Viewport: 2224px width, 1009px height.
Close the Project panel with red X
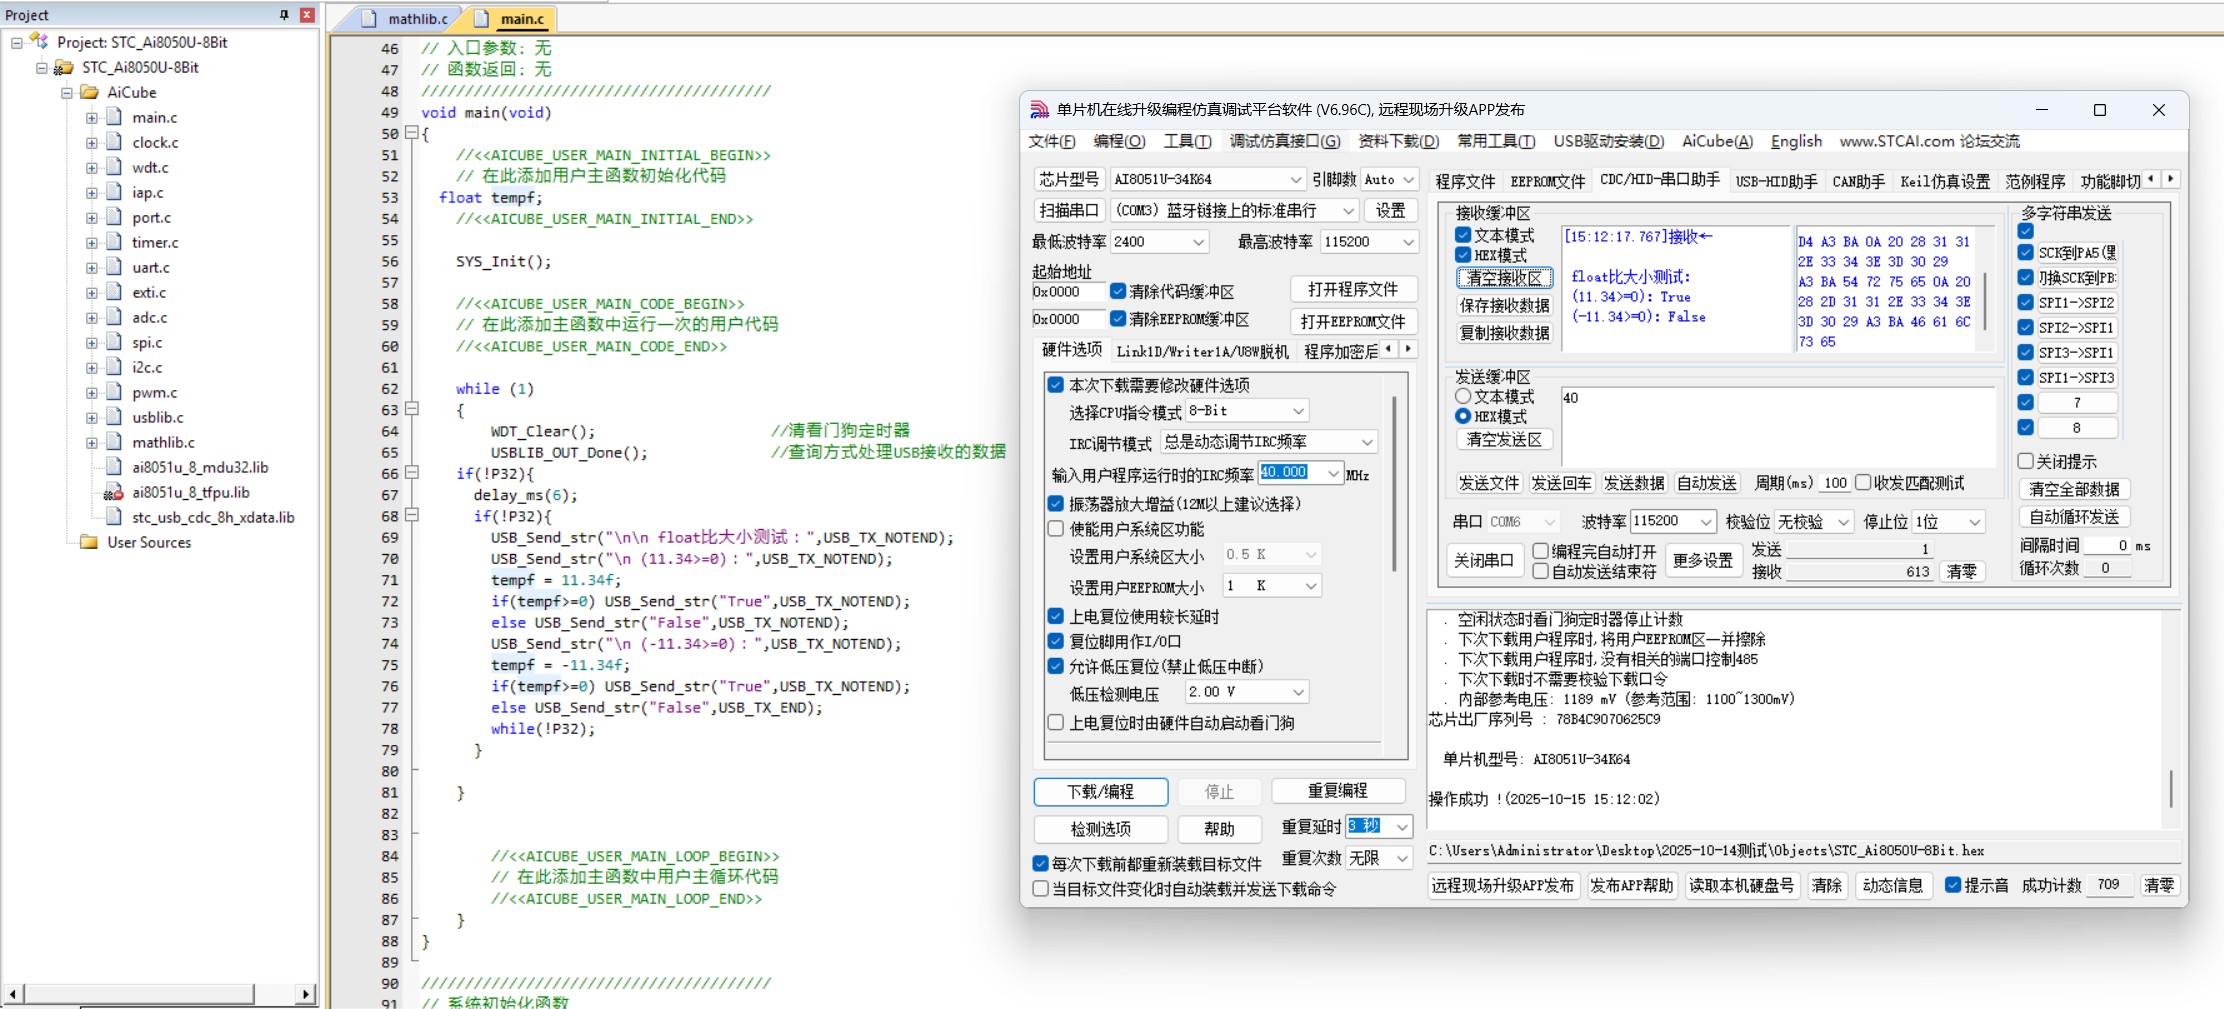[307, 15]
